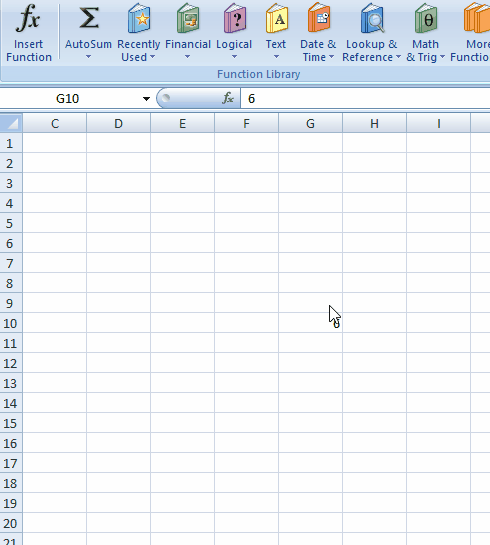The height and width of the screenshot is (545, 490).
Task: Open the More Functions book icon
Action: click(x=477, y=18)
